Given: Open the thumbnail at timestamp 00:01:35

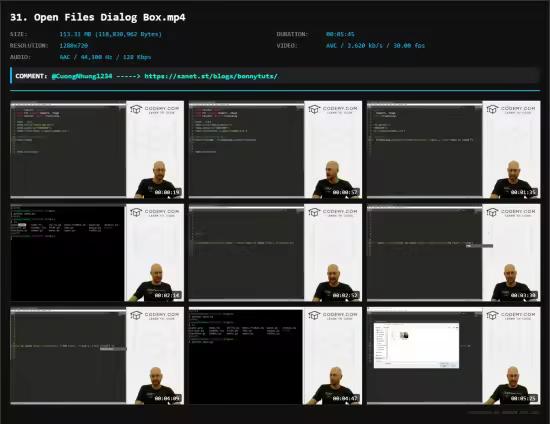Looking at the screenshot, I should click(x=454, y=149).
